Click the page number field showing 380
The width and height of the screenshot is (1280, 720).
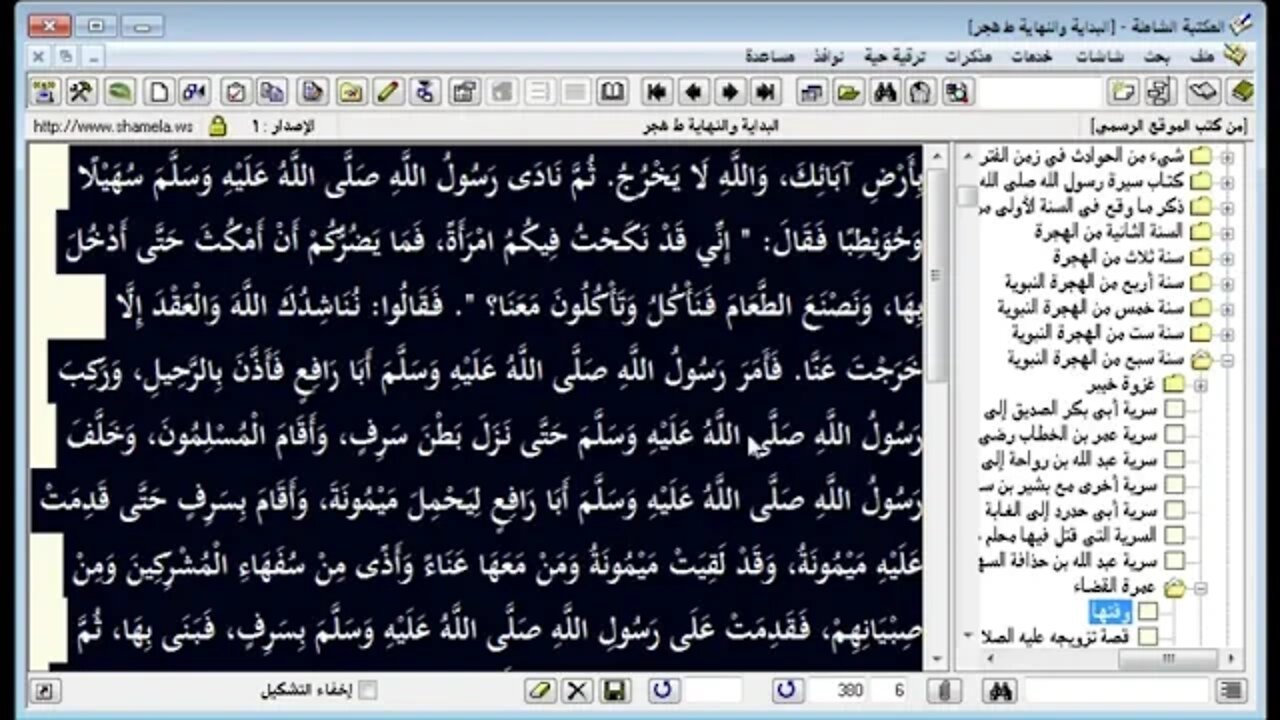tap(836, 690)
